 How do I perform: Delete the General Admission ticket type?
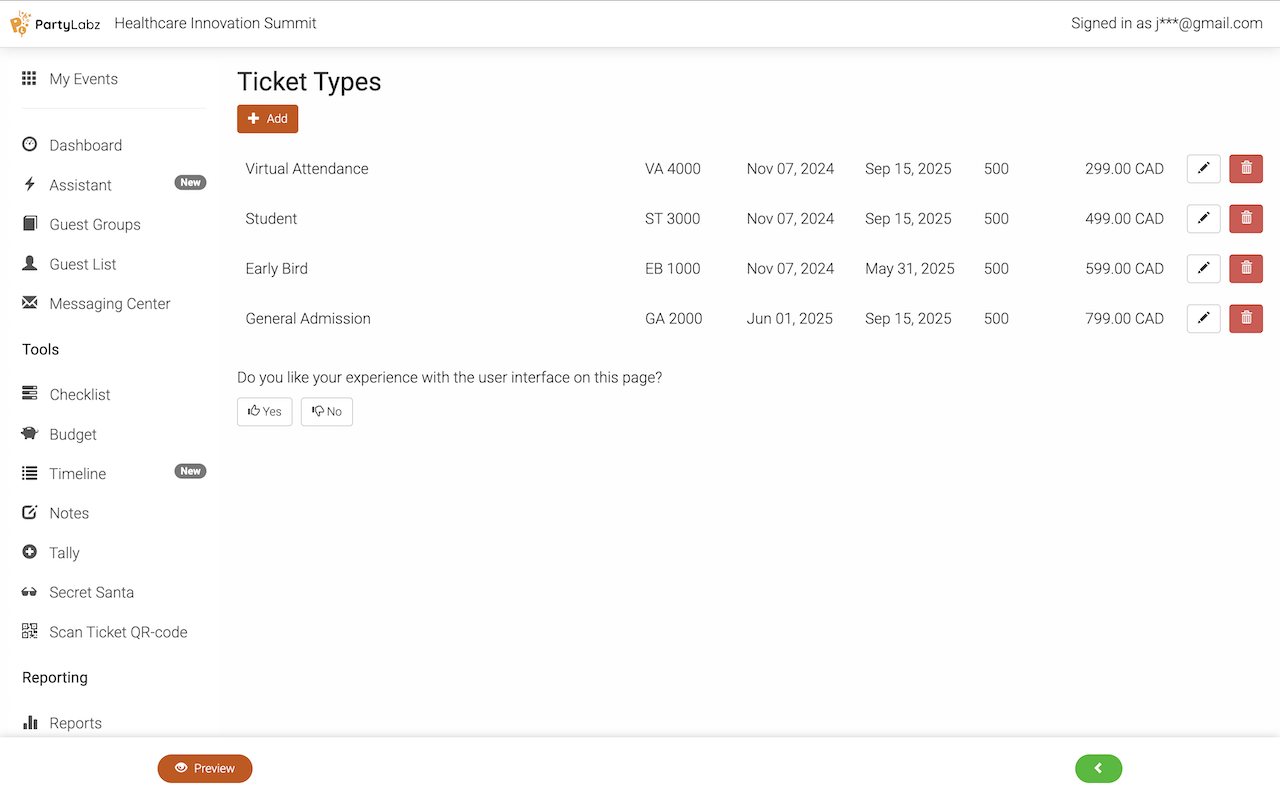click(x=1246, y=319)
